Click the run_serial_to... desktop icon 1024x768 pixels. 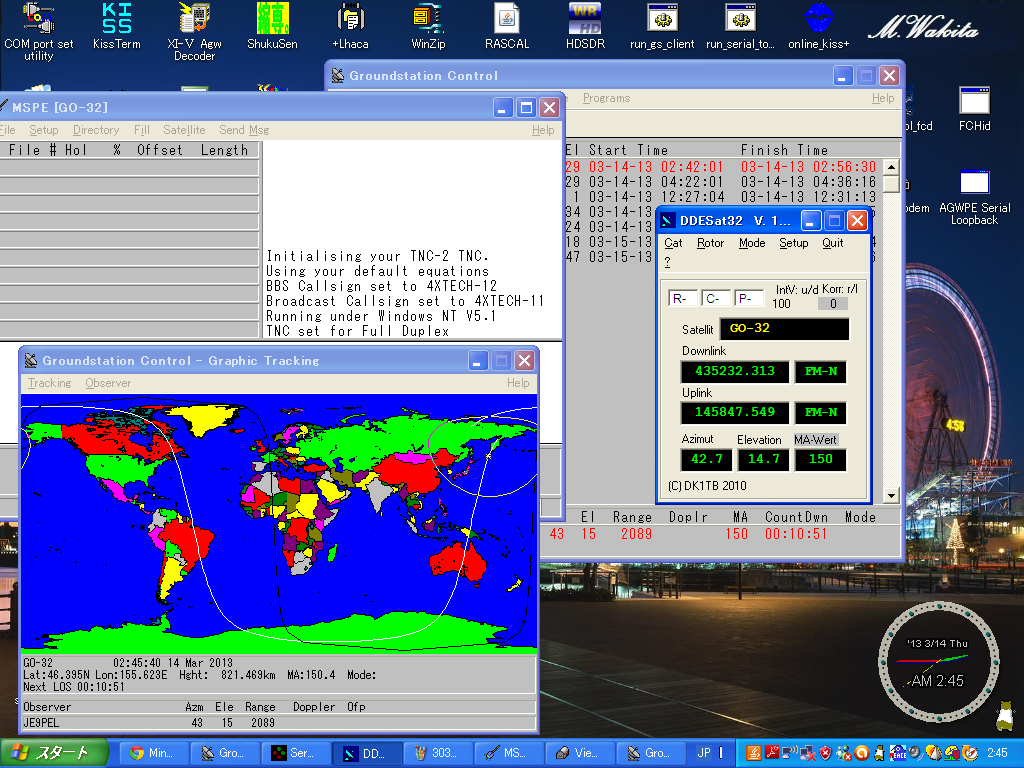pyautogui.click(x=740, y=26)
